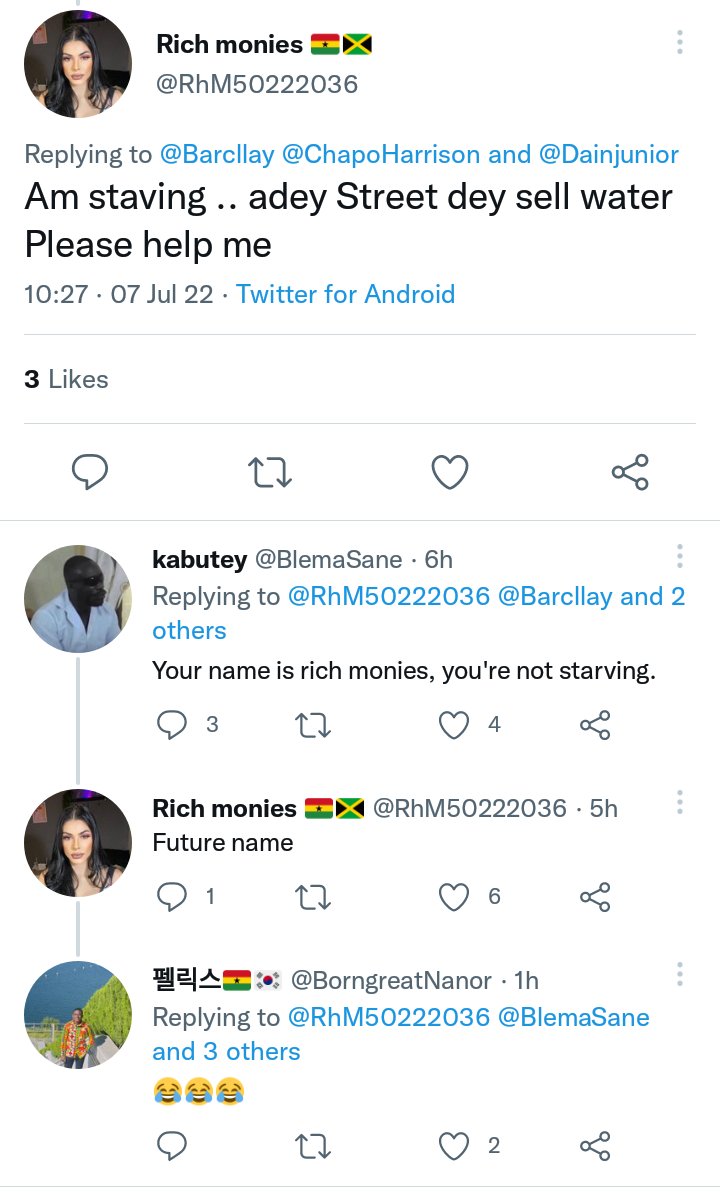Share BorngreatNanor's emoji reply

coord(595,1146)
